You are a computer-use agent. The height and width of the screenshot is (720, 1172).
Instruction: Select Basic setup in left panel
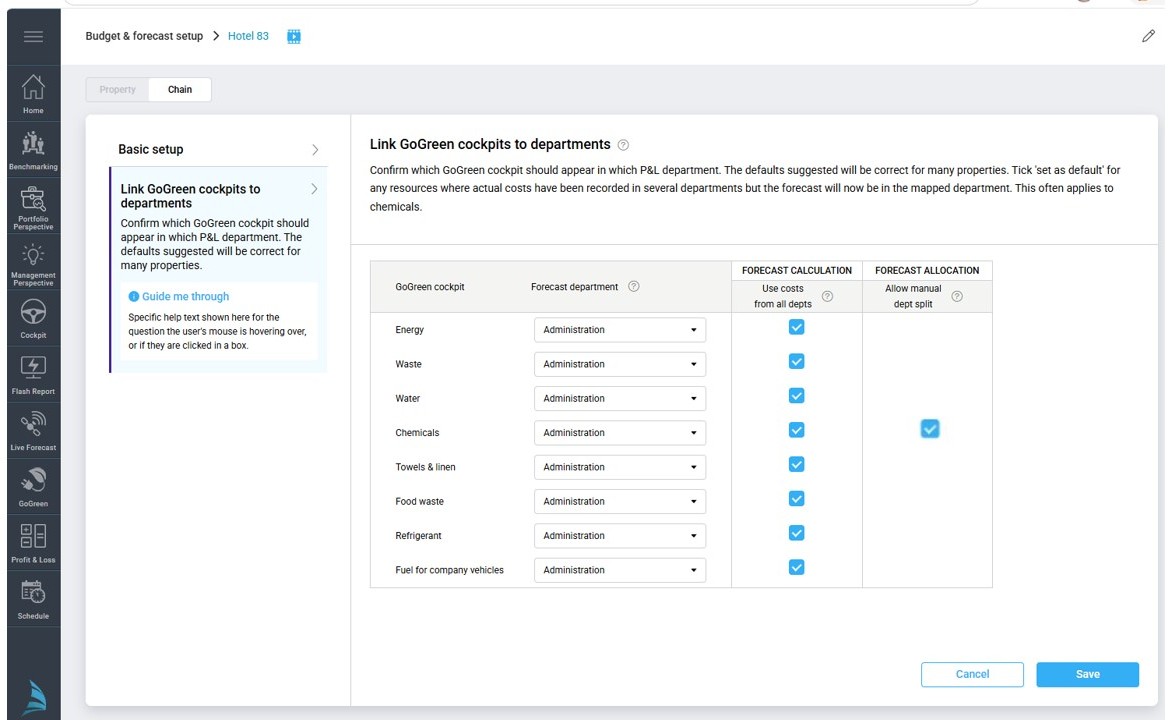tap(150, 150)
